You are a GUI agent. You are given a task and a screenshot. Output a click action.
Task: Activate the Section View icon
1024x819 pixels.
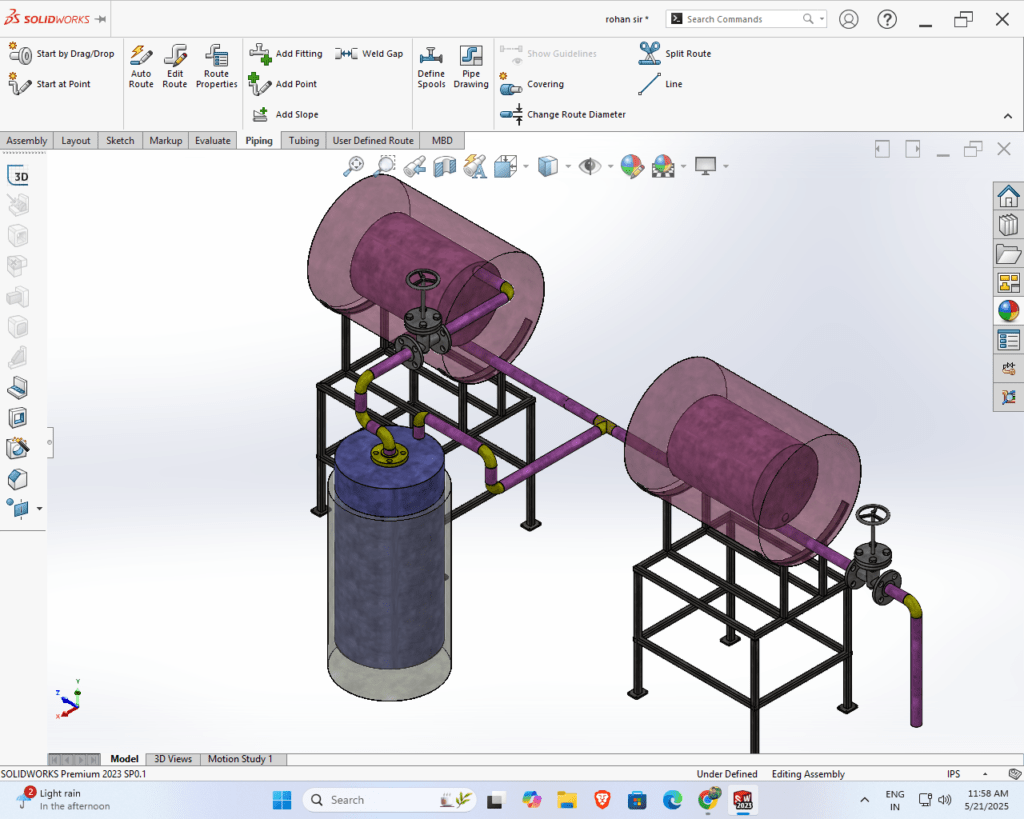point(444,166)
